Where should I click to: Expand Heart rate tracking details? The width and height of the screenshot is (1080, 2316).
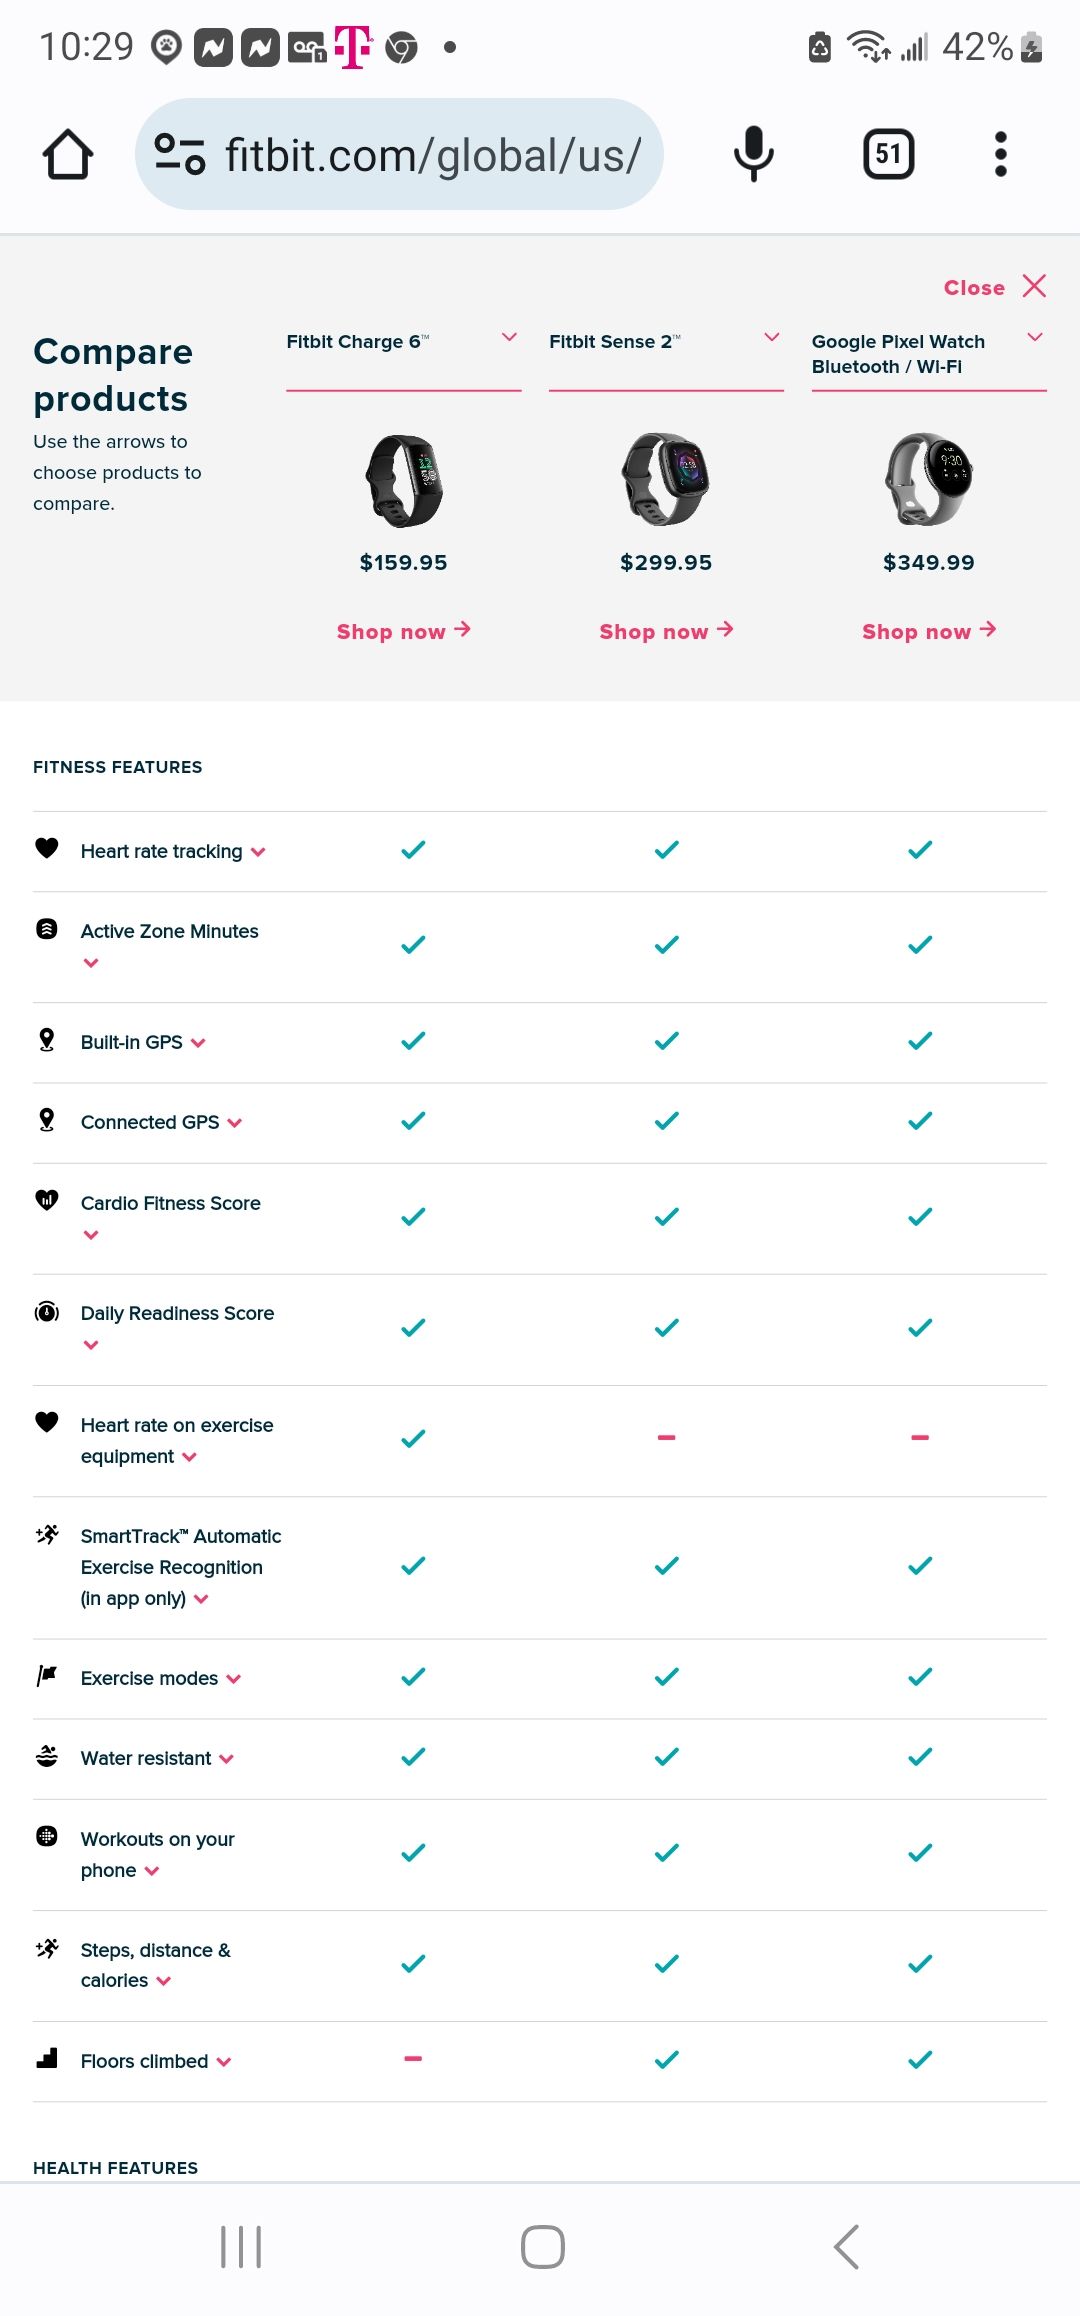[x=259, y=852]
